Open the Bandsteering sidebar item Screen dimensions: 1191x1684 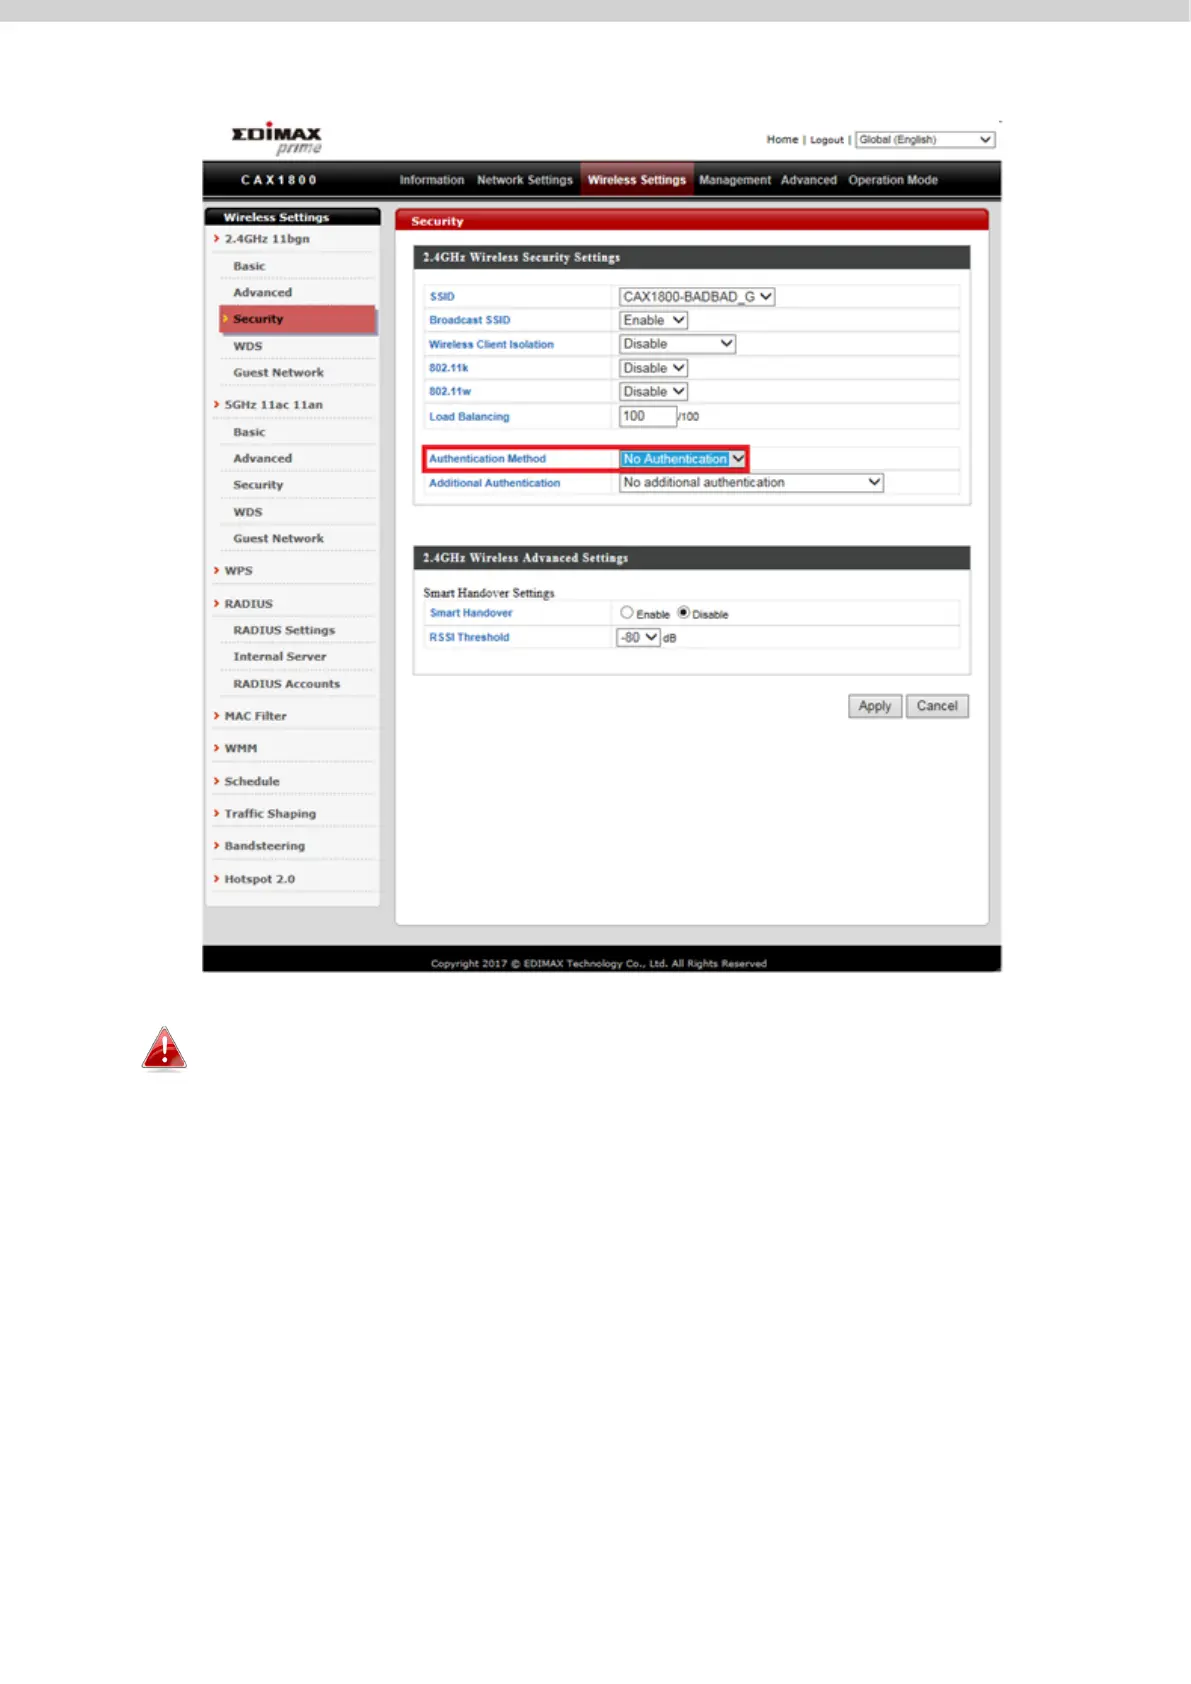[x=265, y=846]
